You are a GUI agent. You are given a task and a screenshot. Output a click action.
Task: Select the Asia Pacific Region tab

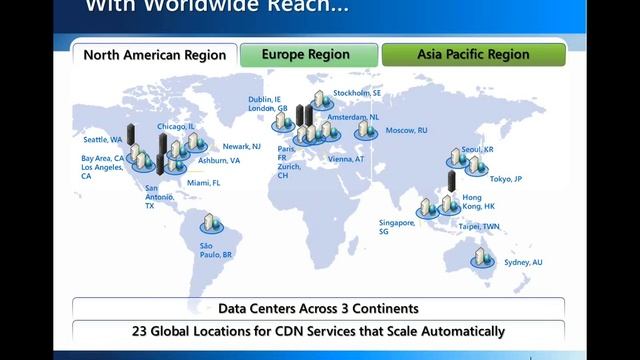click(x=473, y=55)
